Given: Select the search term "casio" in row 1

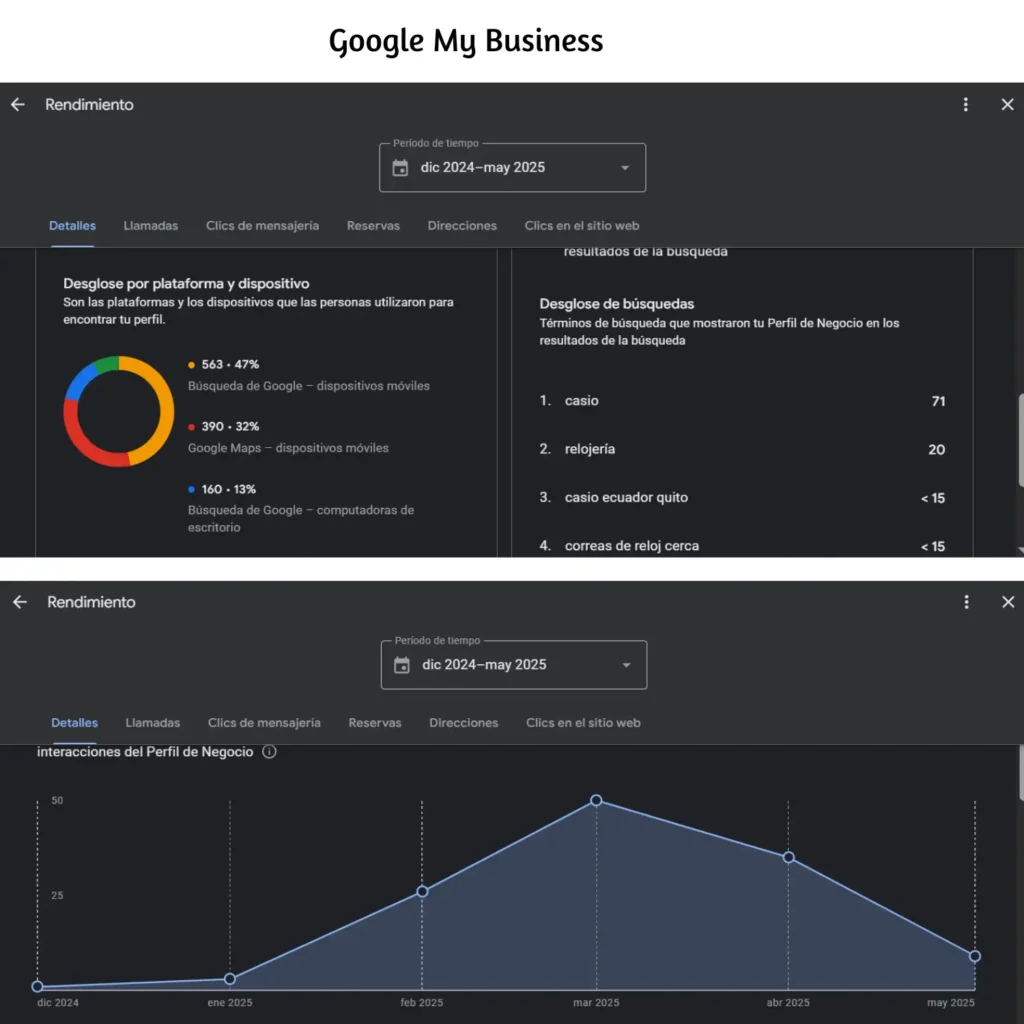Looking at the screenshot, I should point(581,401).
